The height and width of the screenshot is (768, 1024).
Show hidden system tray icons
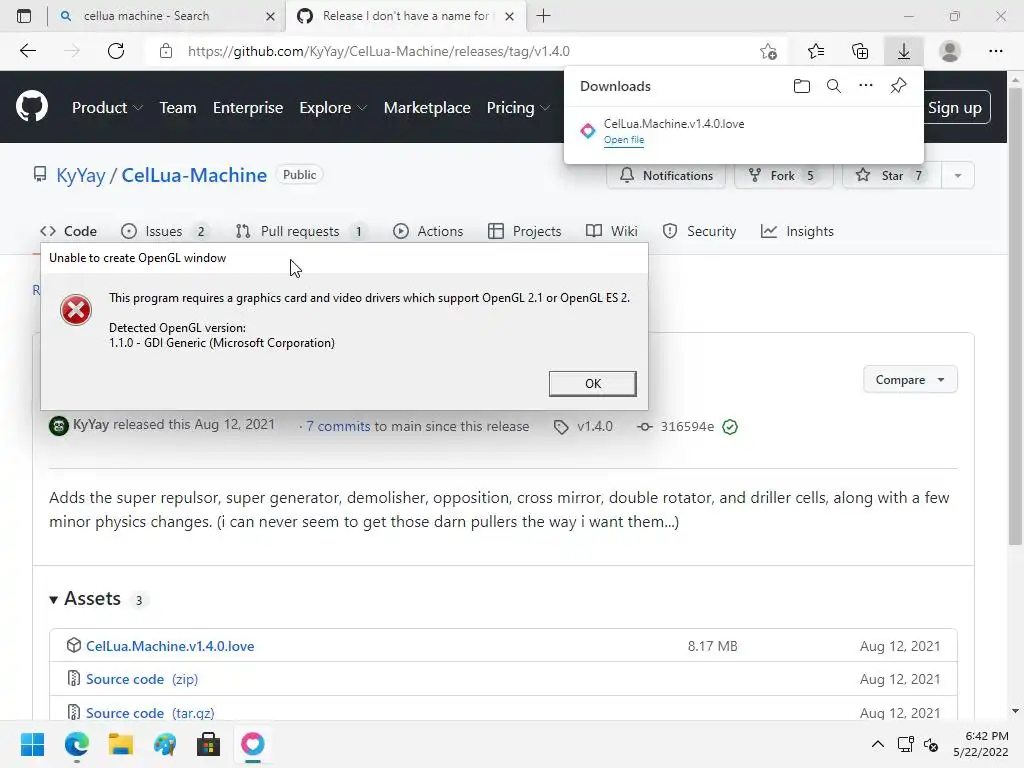878,744
